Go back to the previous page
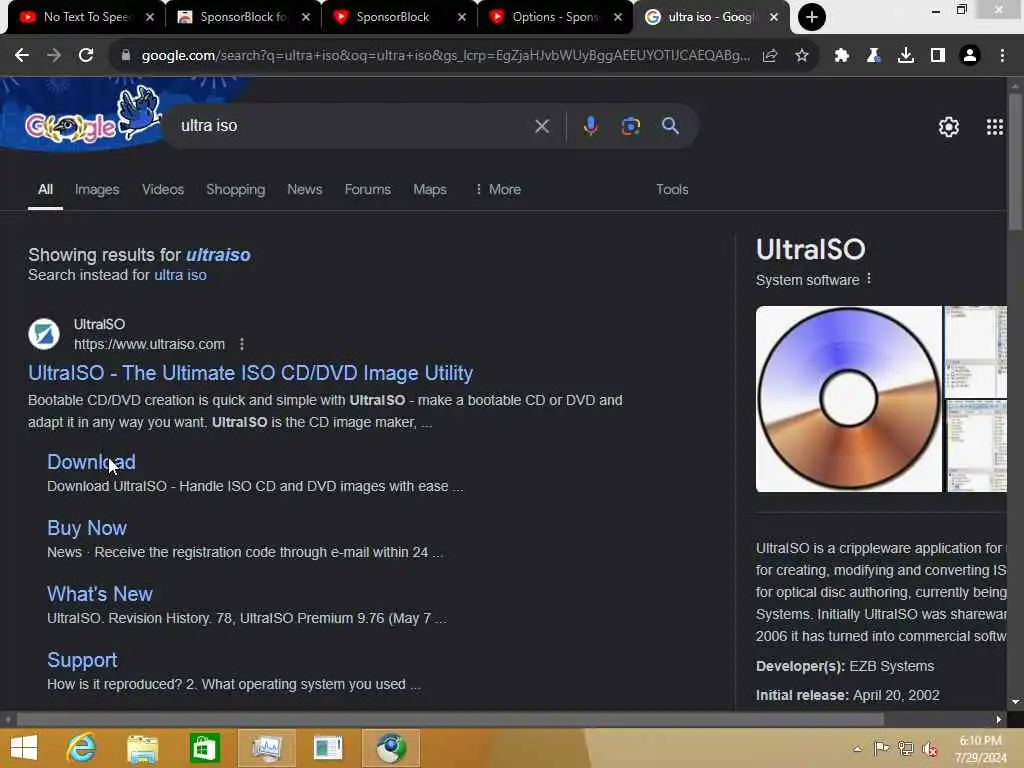 (x=22, y=56)
